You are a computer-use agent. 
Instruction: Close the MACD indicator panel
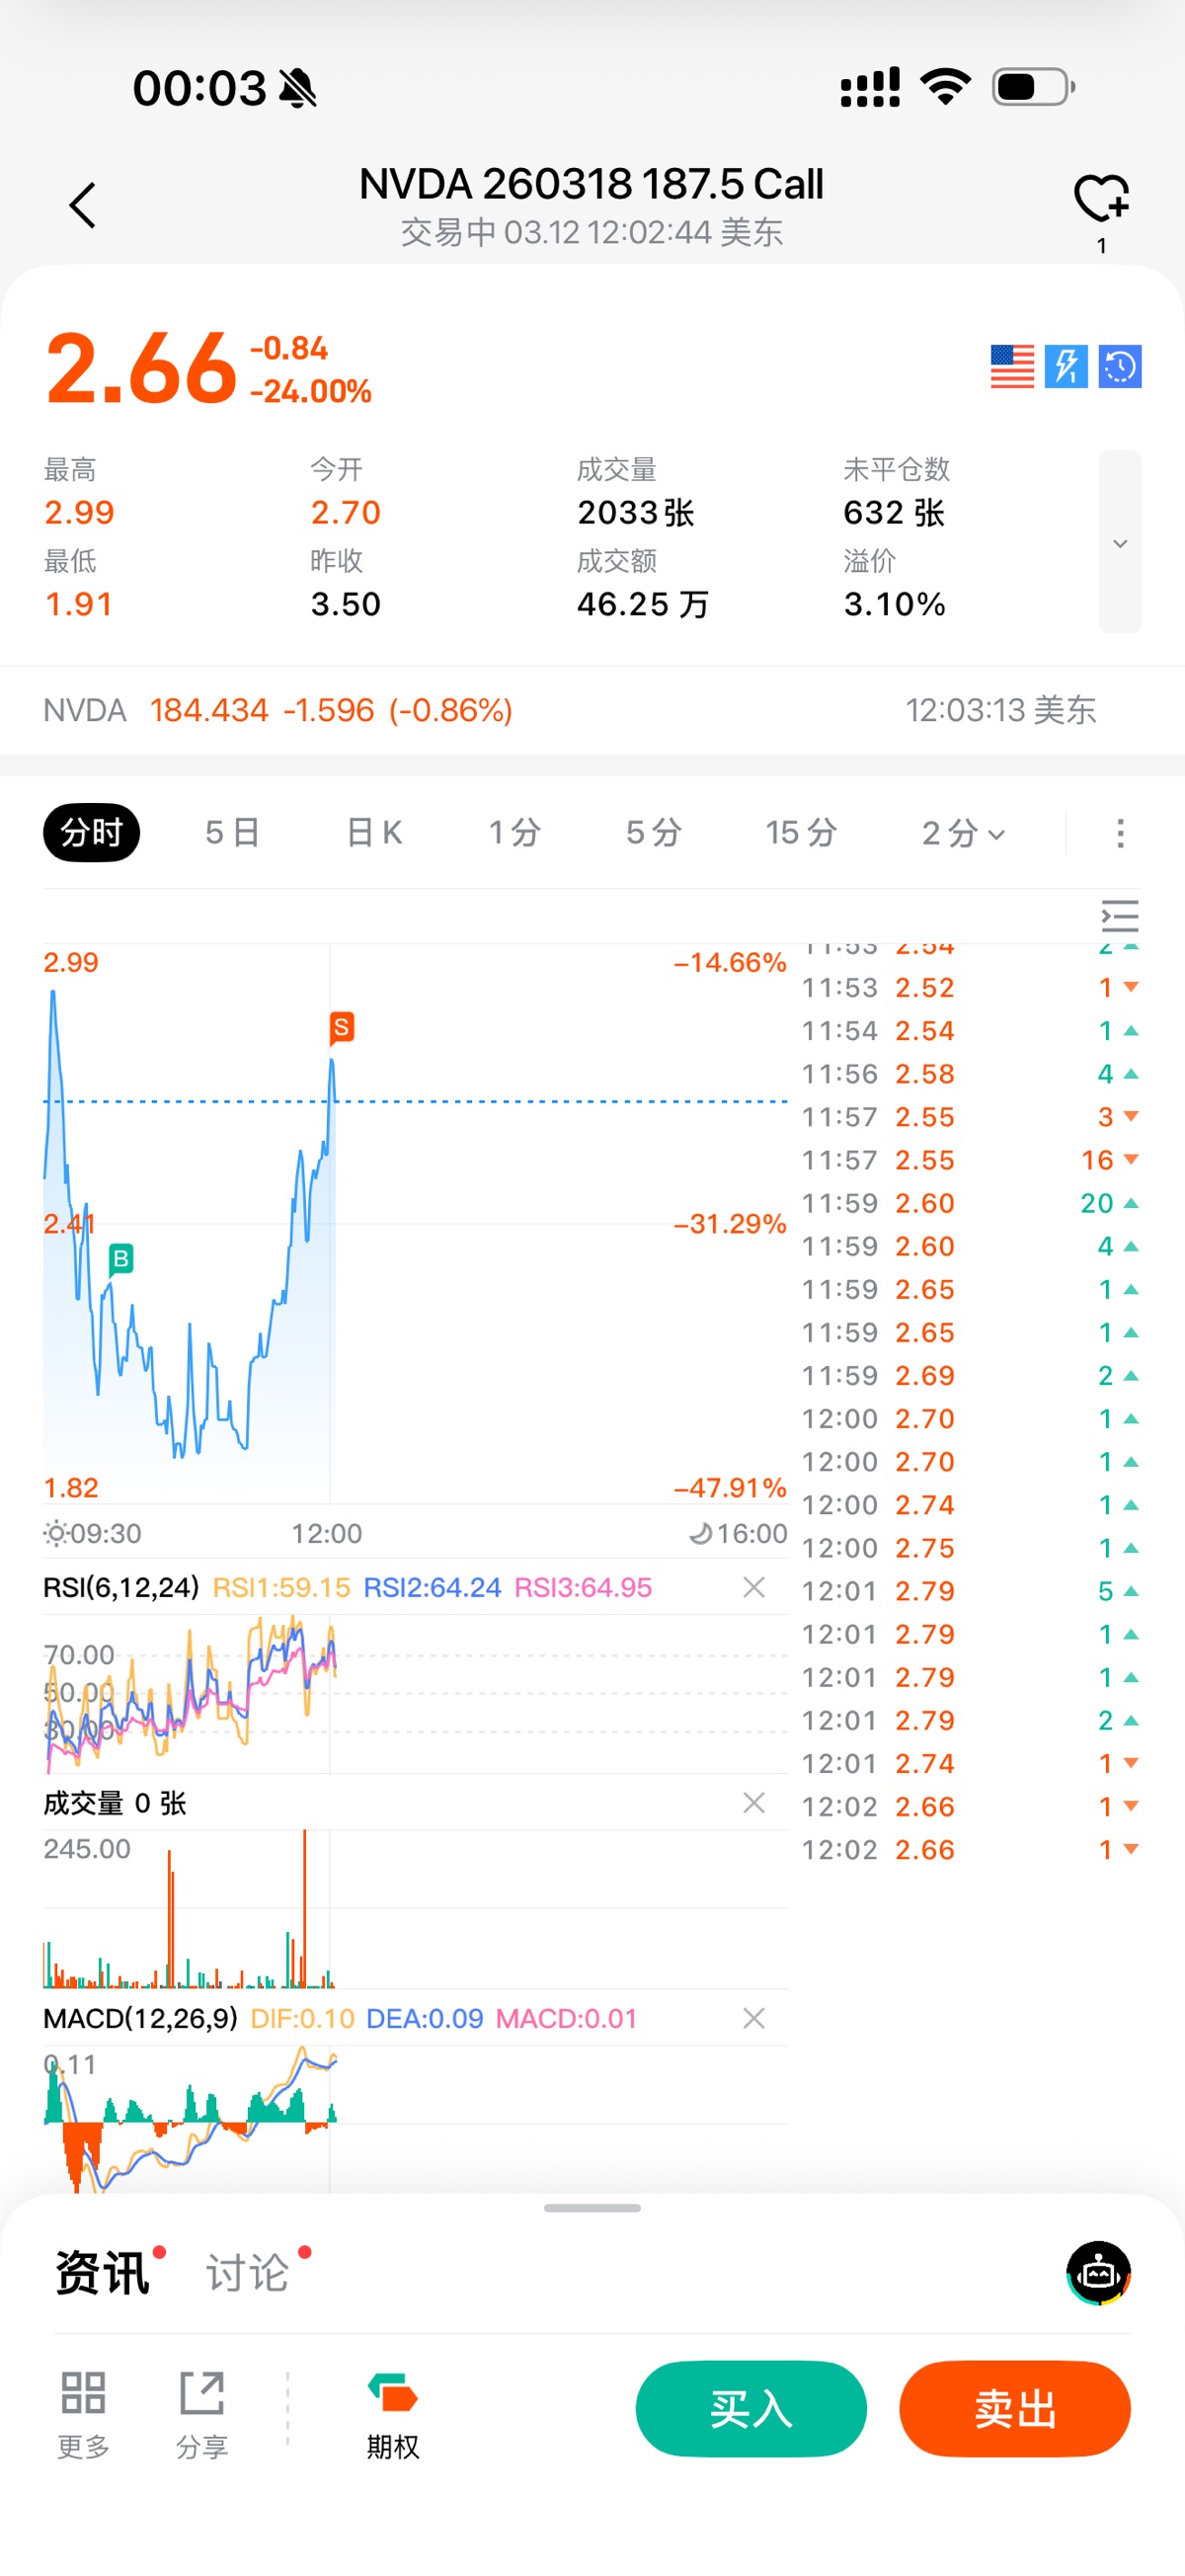click(754, 2018)
